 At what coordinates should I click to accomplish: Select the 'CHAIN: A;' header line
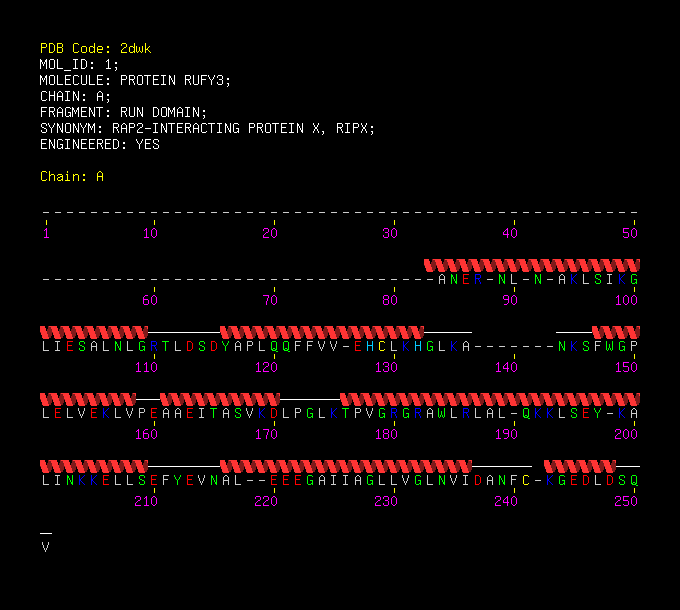point(75,96)
